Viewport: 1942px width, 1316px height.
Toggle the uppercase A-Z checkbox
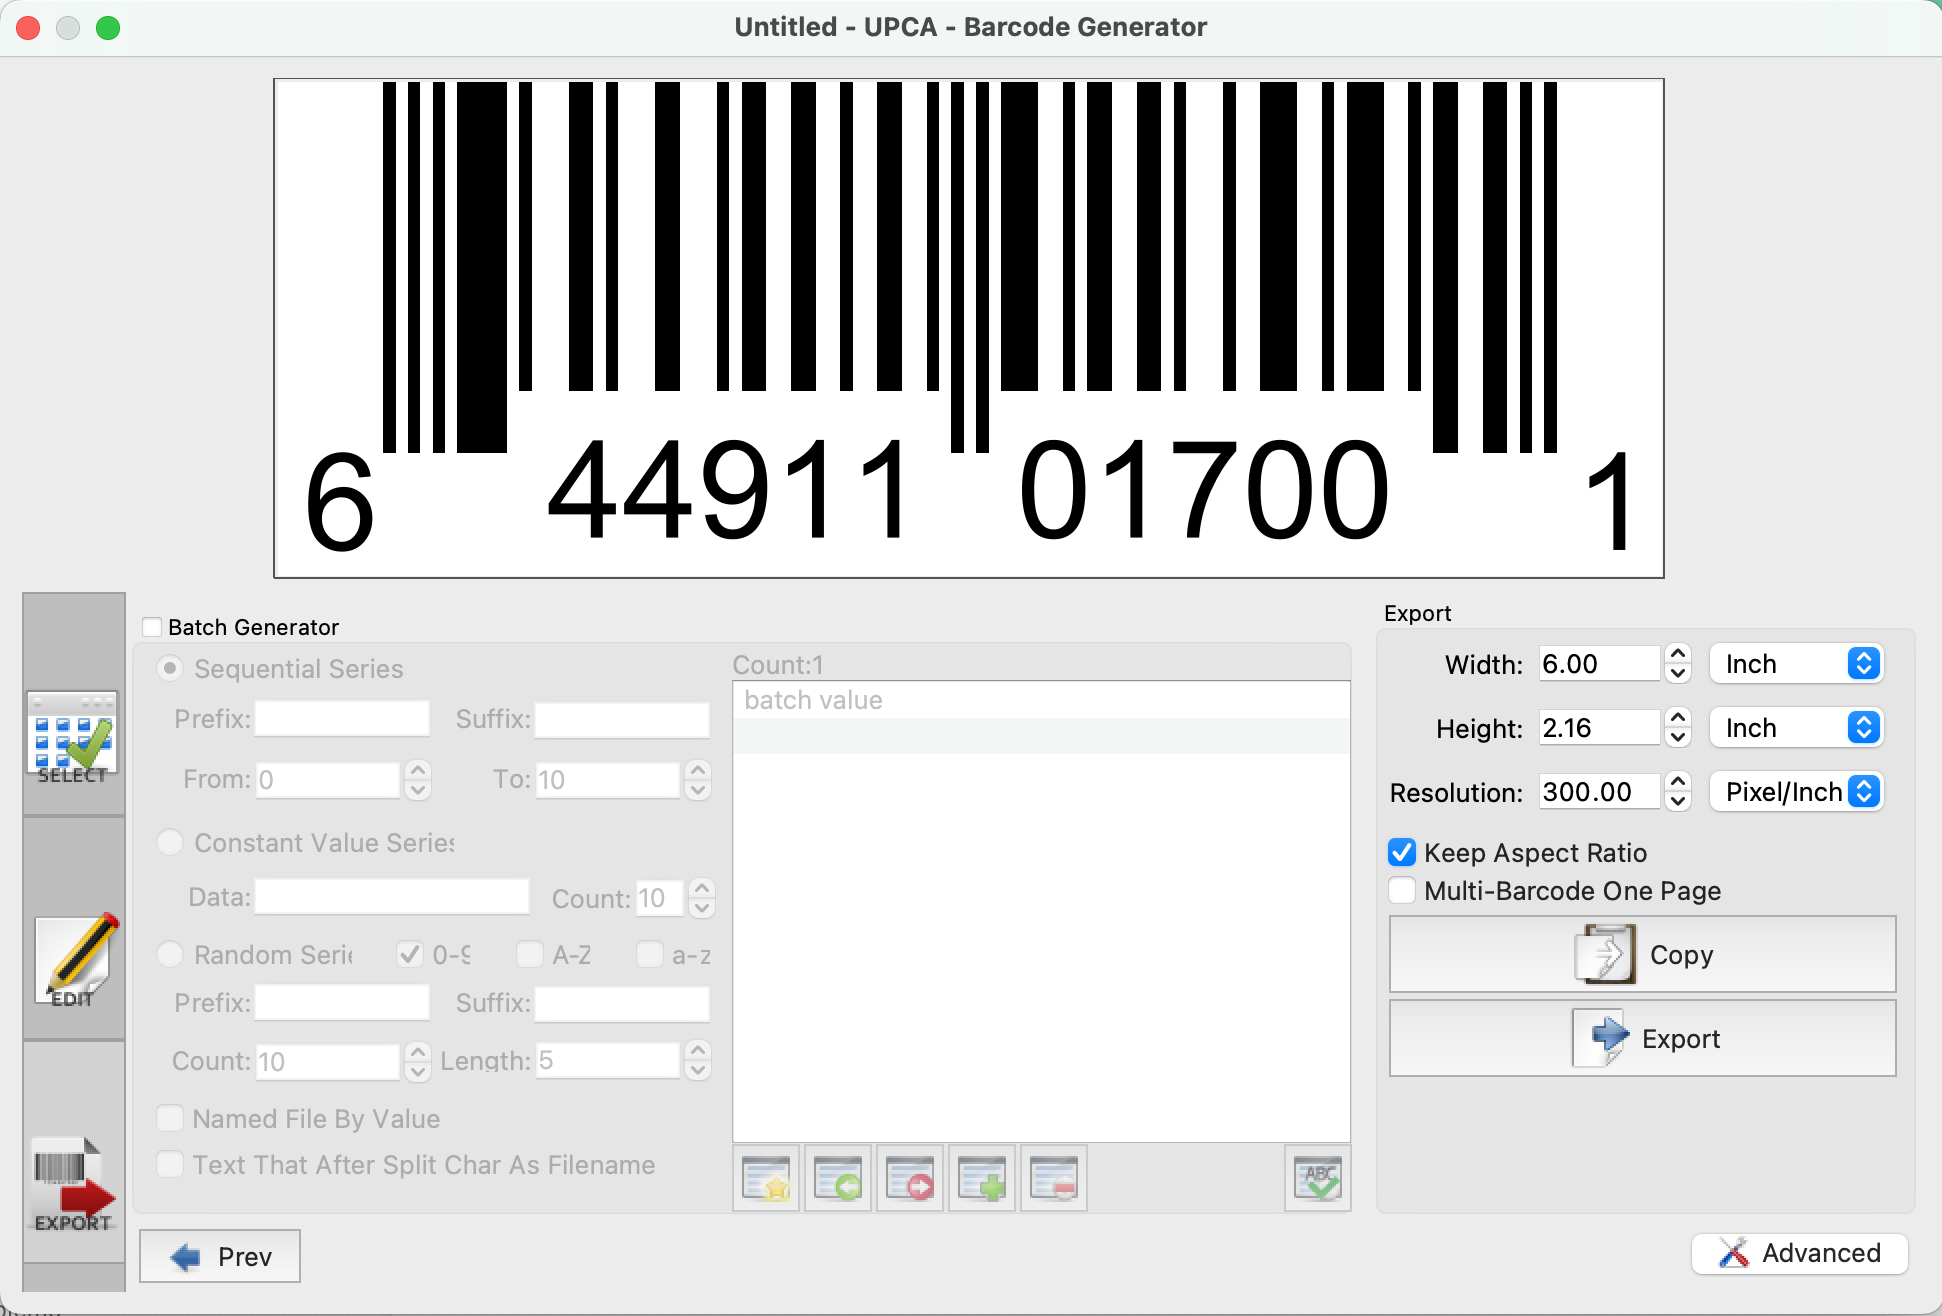(529, 954)
